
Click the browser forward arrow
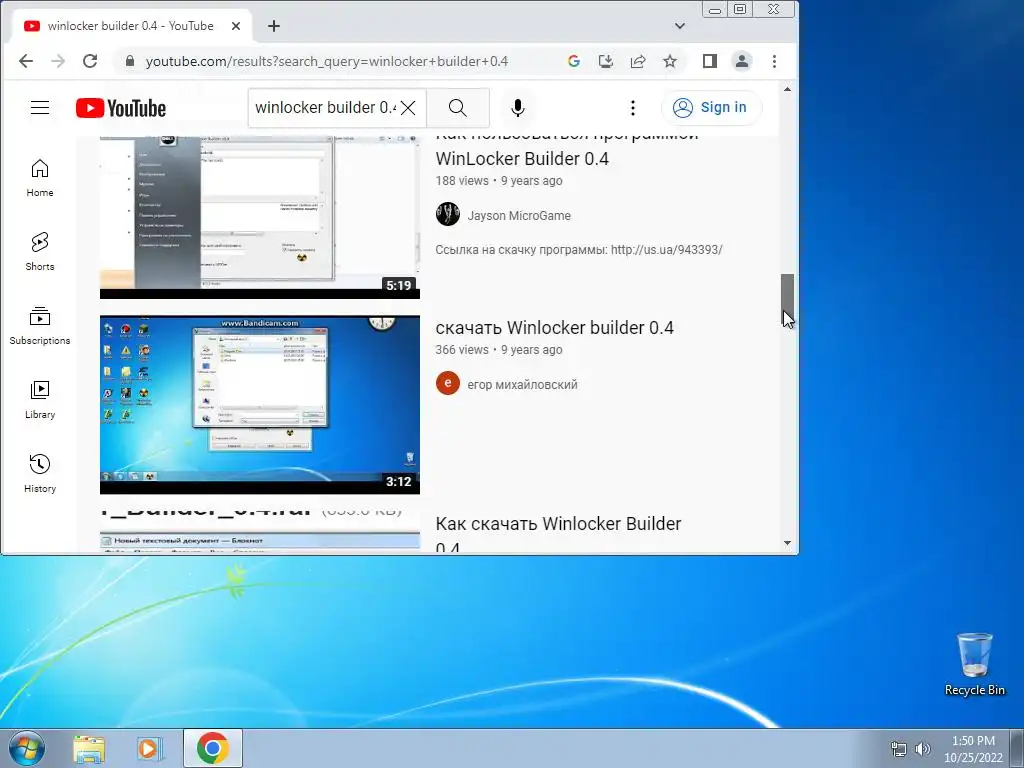(x=58, y=61)
